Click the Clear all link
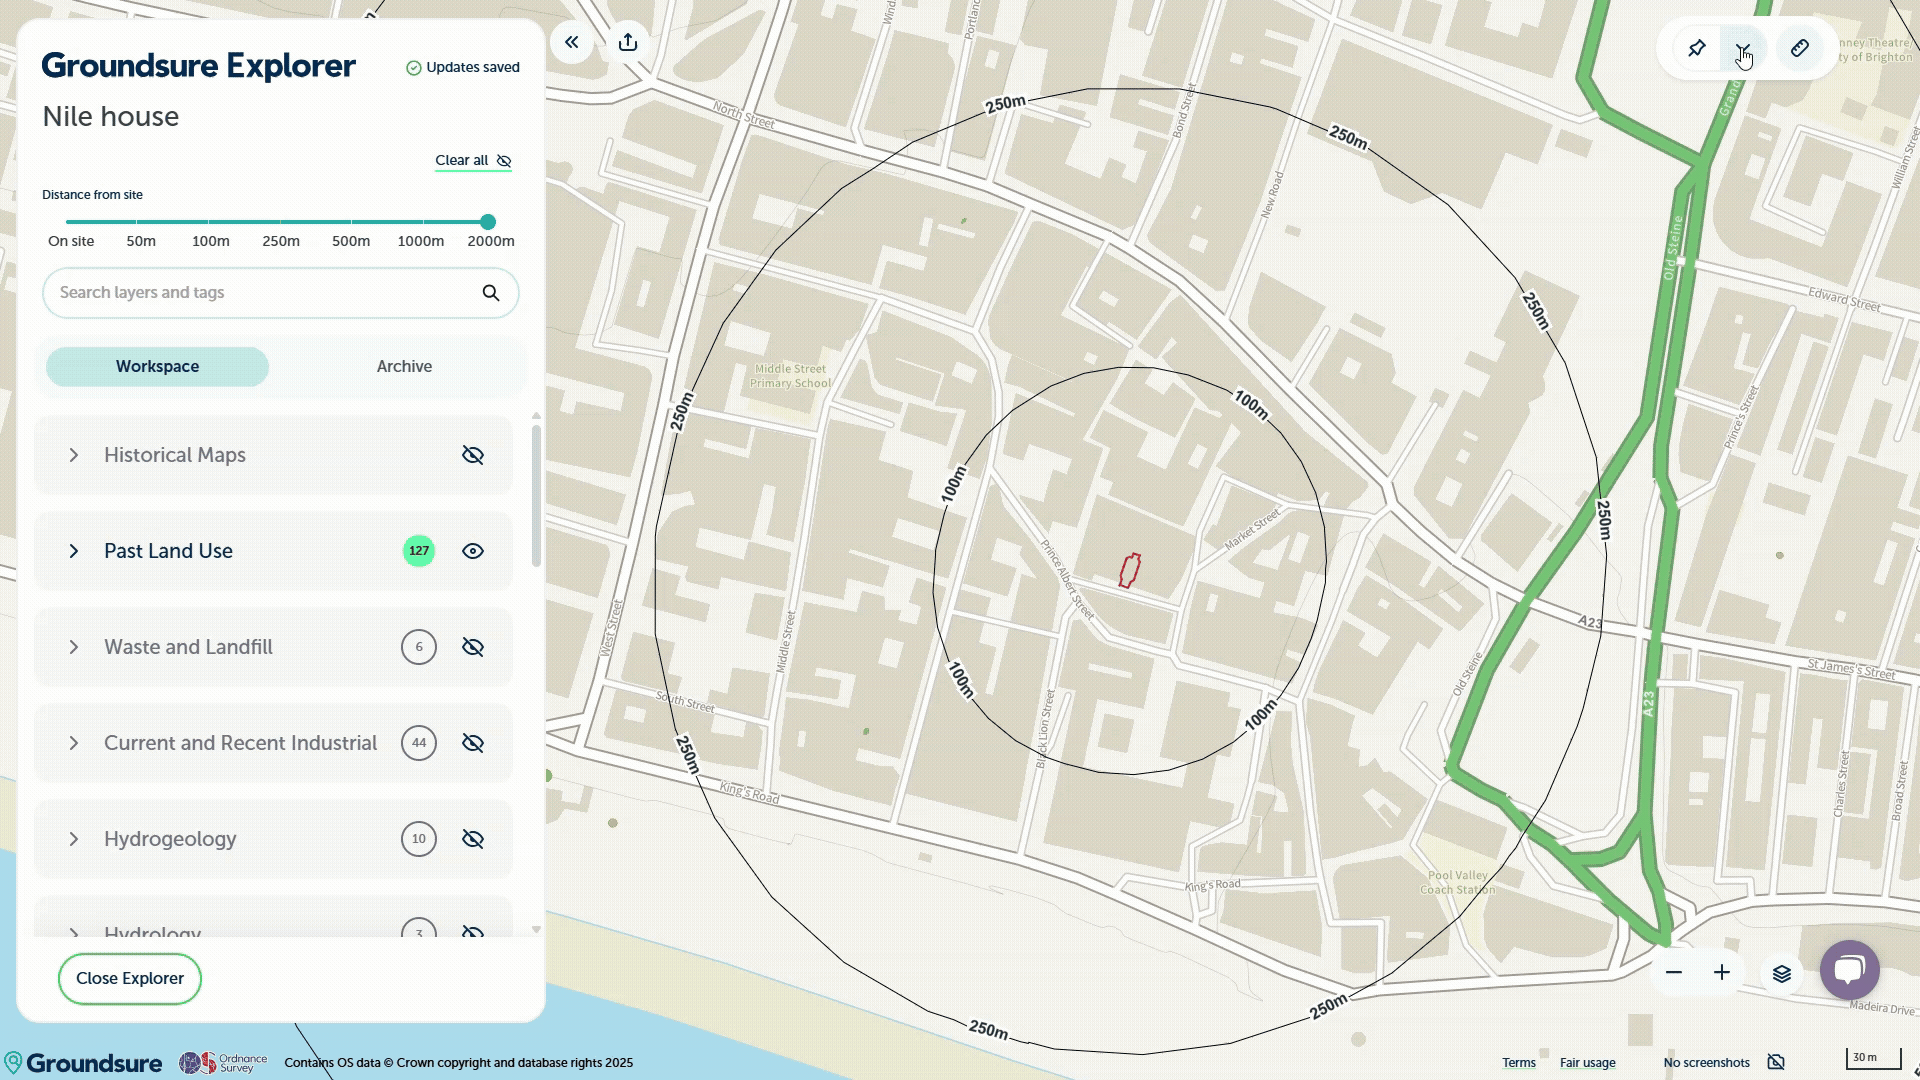1920x1080 pixels. point(463,160)
